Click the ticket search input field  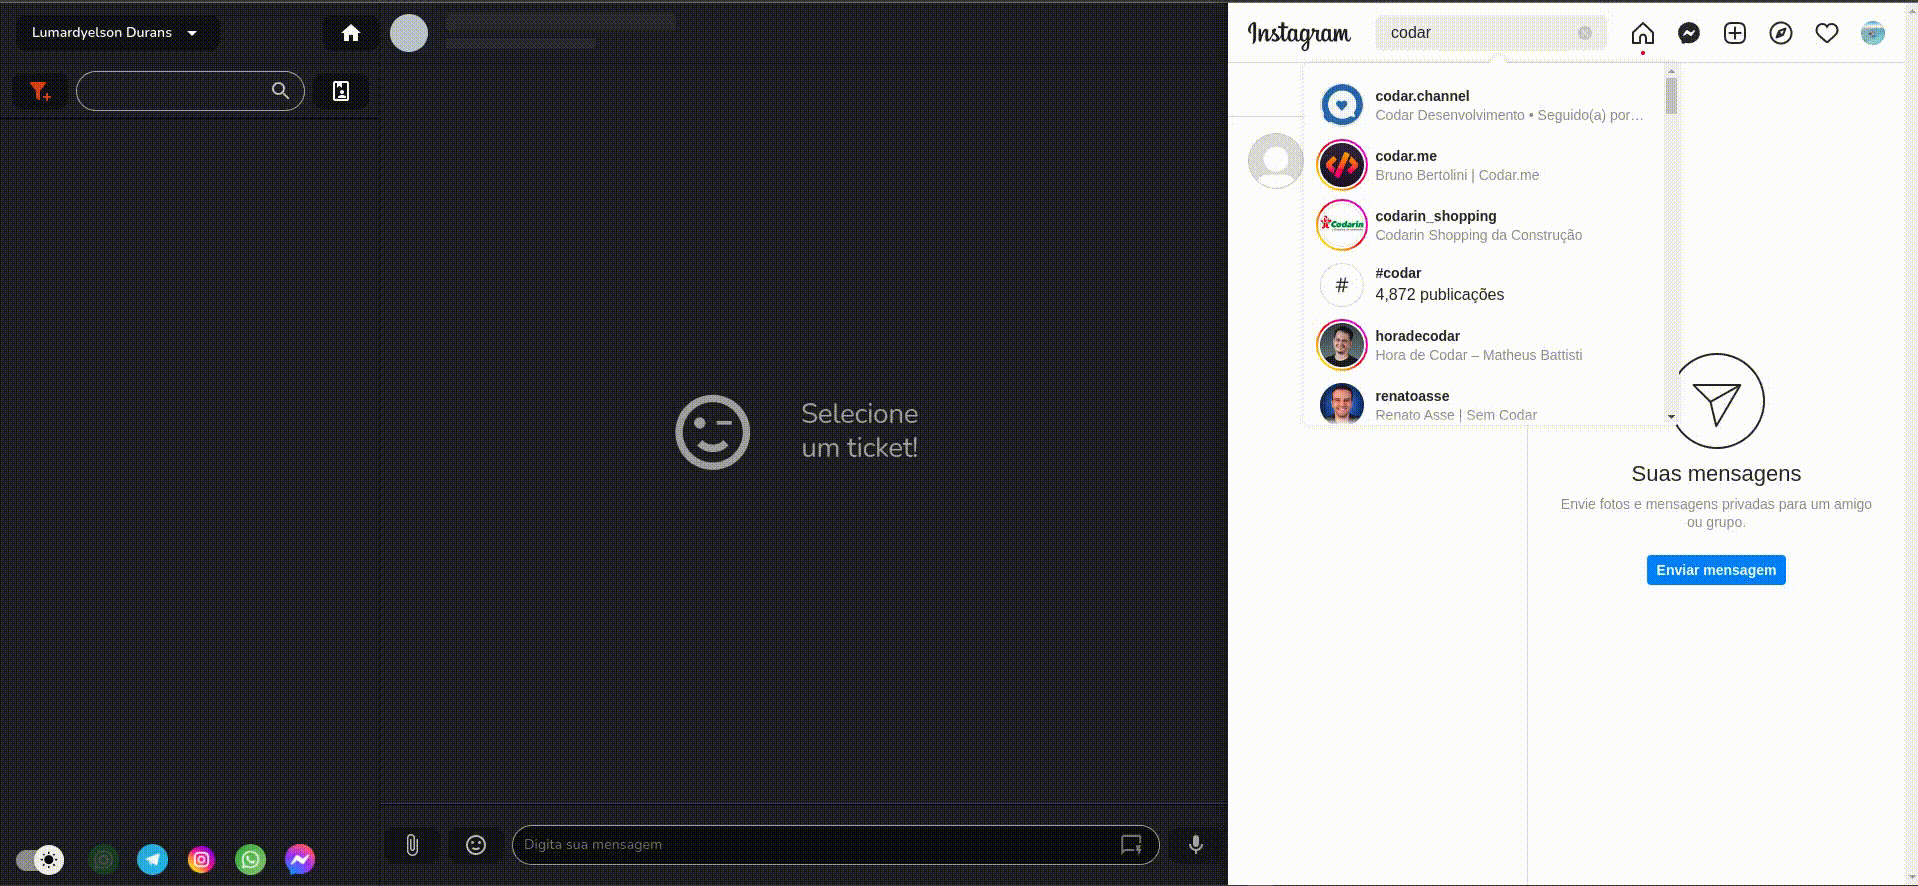pos(190,91)
